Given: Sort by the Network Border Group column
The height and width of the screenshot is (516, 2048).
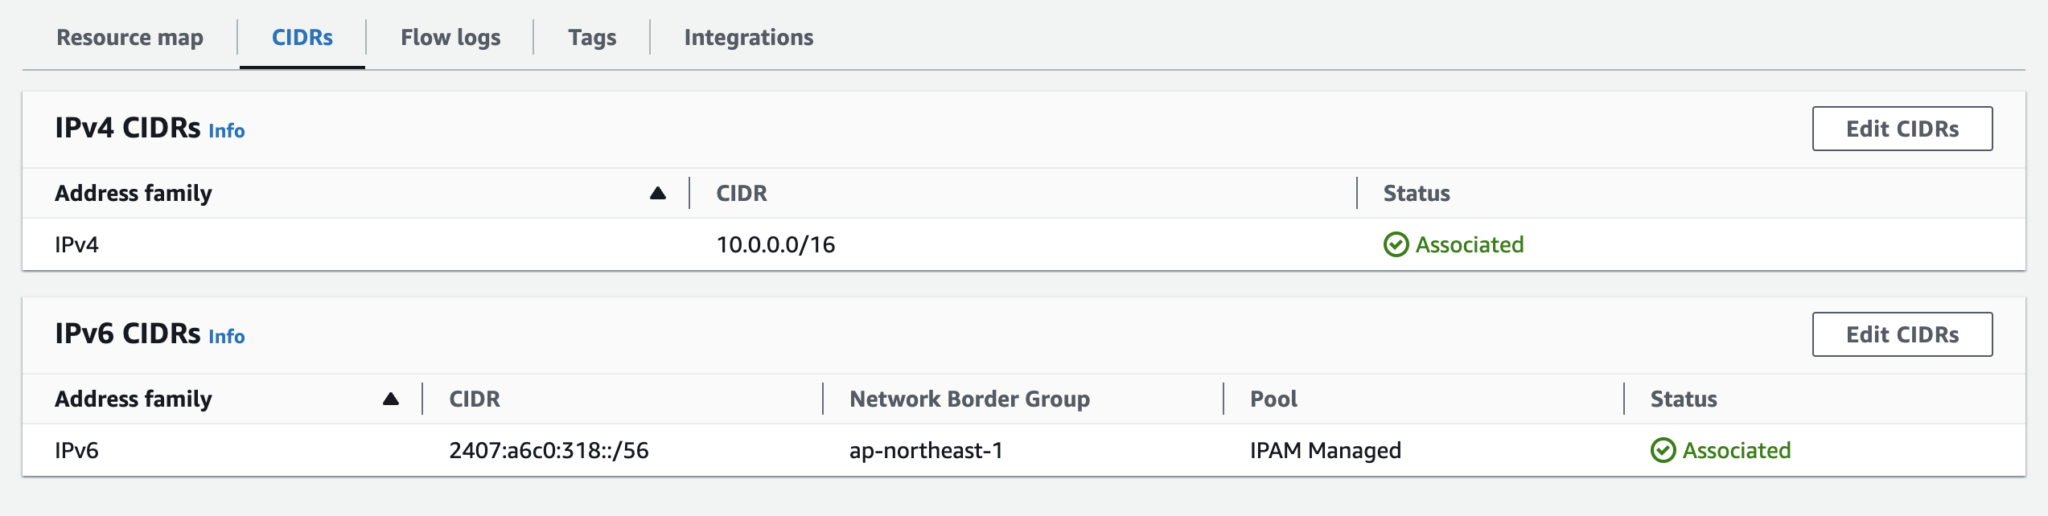Looking at the screenshot, I should point(969,399).
